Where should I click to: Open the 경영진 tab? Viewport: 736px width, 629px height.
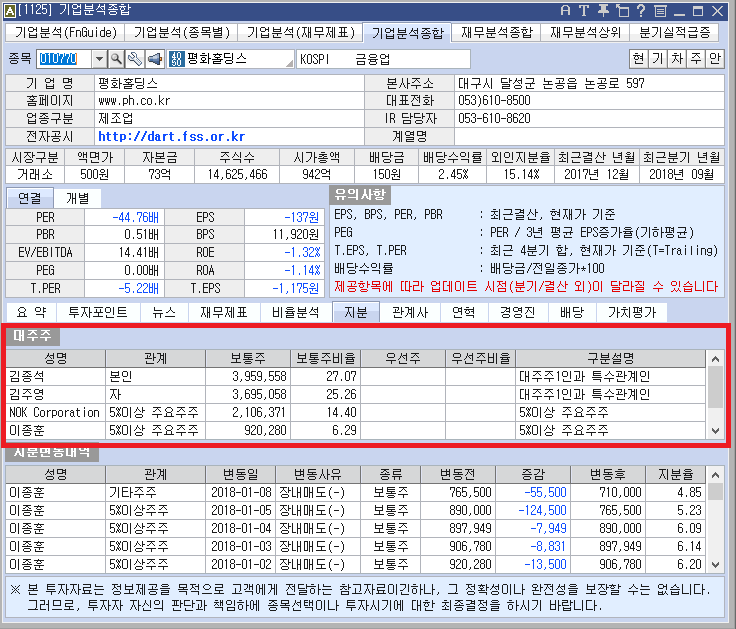(517, 313)
